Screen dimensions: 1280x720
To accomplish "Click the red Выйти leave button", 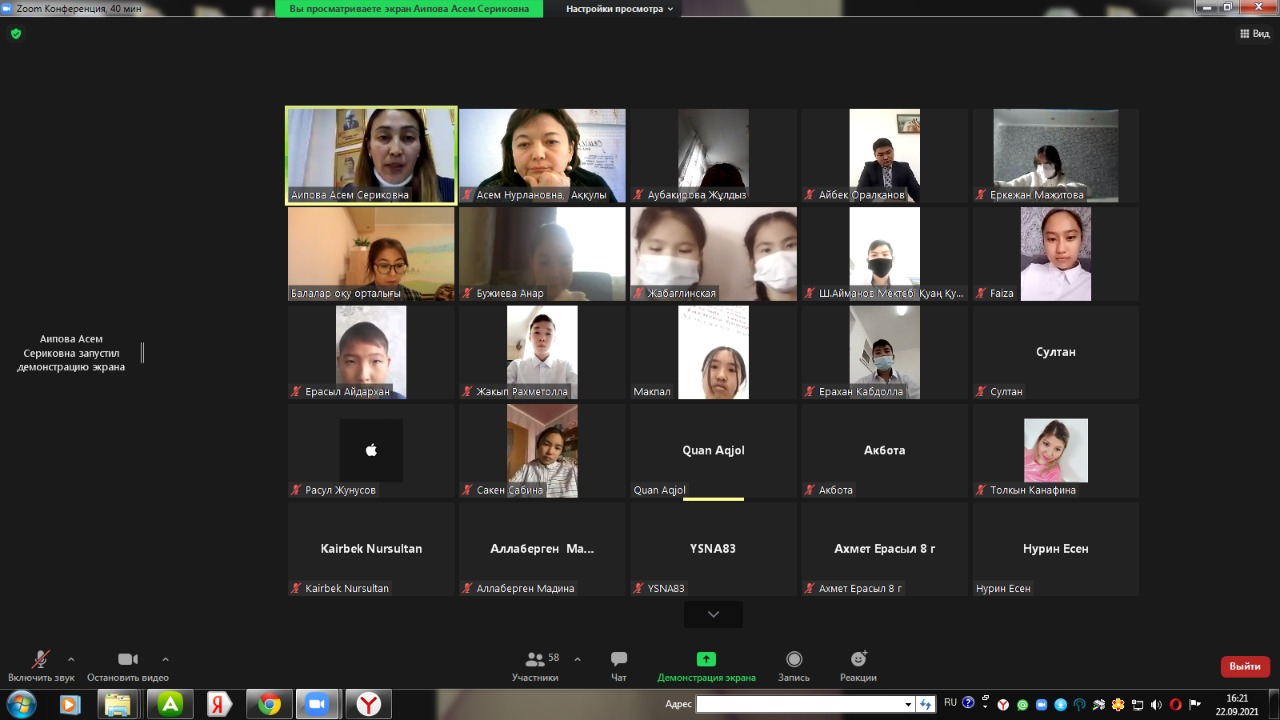I will point(1245,666).
